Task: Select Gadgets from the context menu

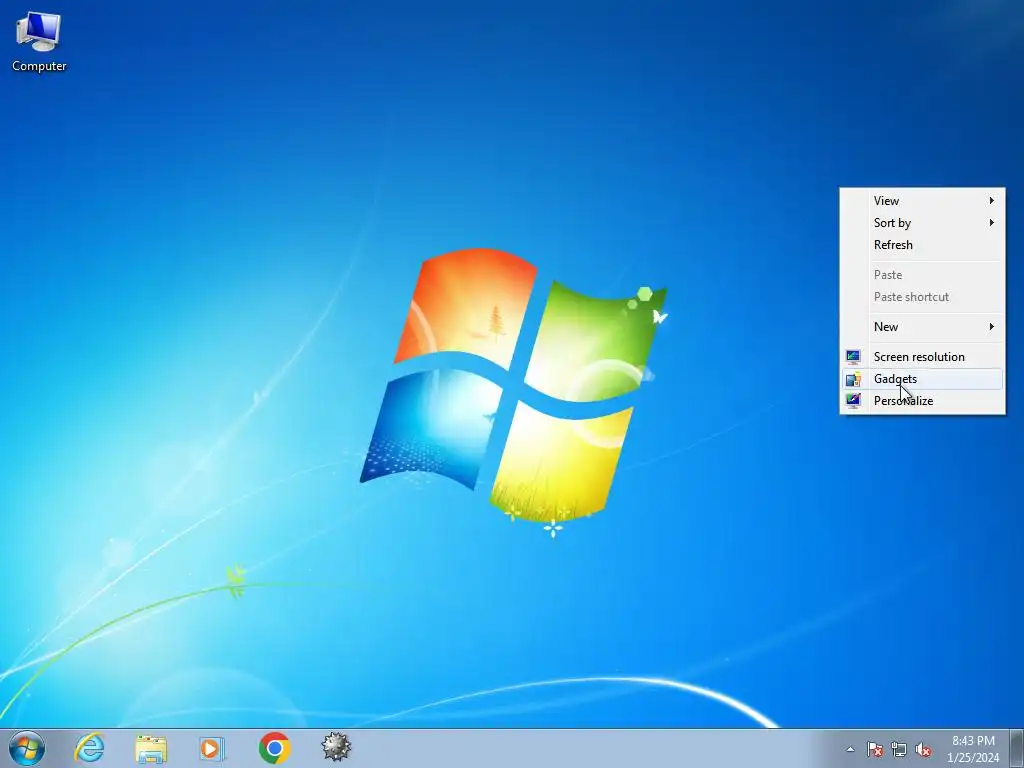Action: pyautogui.click(x=922, y=379)
